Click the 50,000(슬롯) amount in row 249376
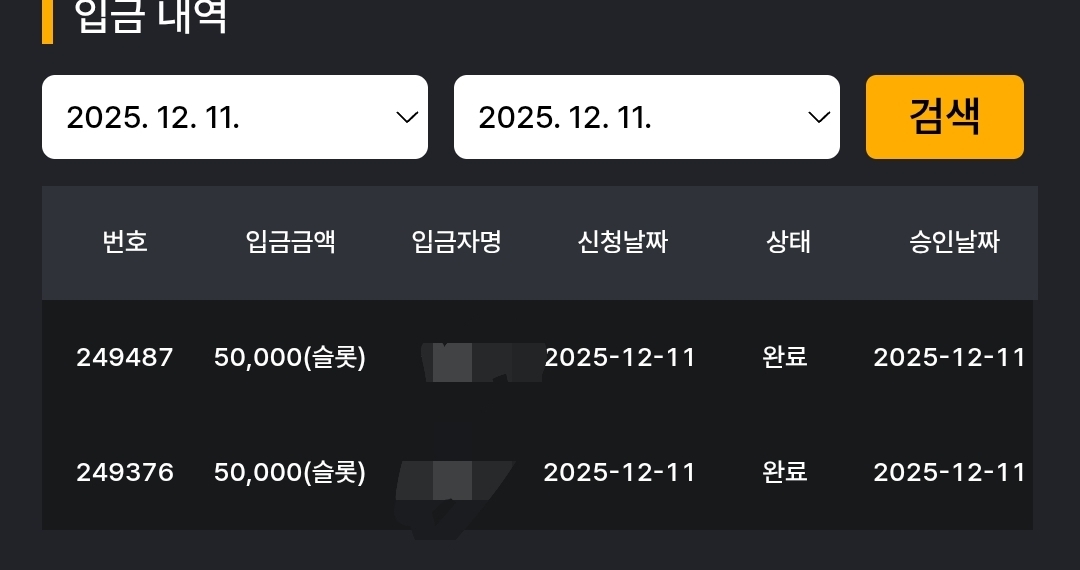Viewport: 1080px width, 570px height. (290, 472)
